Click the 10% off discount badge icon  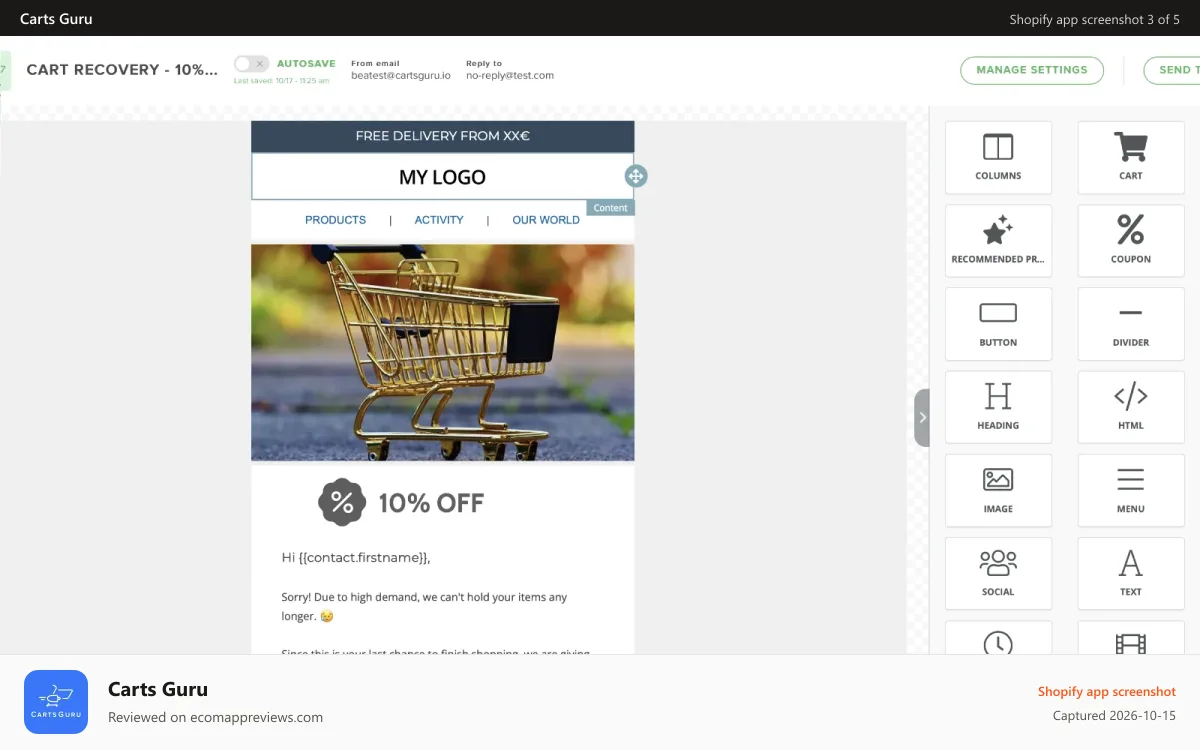(x=342, y=502)
